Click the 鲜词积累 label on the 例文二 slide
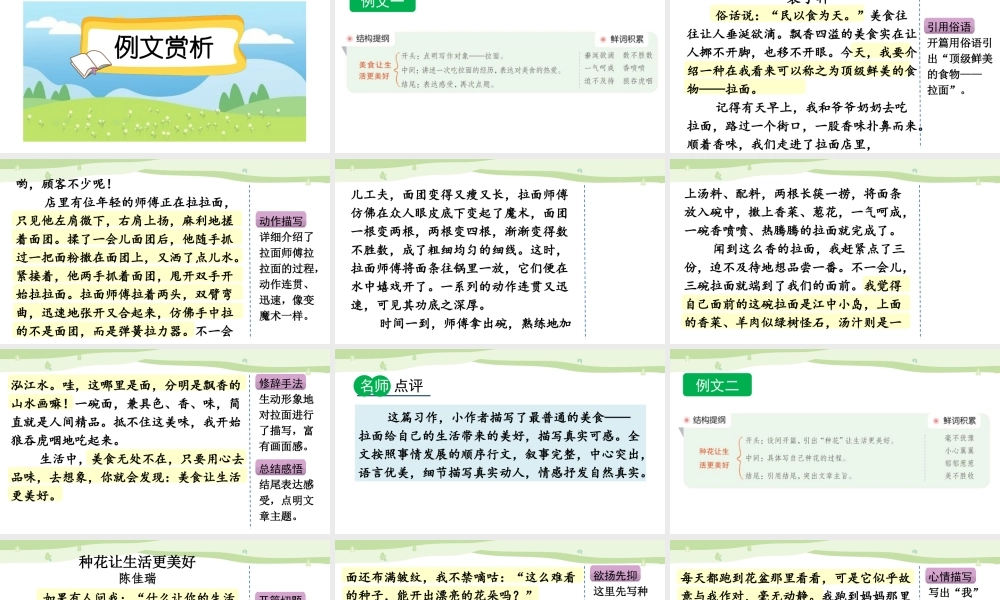Image resolution: width=1000 pixels, height=600 pixels. [959, 421]
